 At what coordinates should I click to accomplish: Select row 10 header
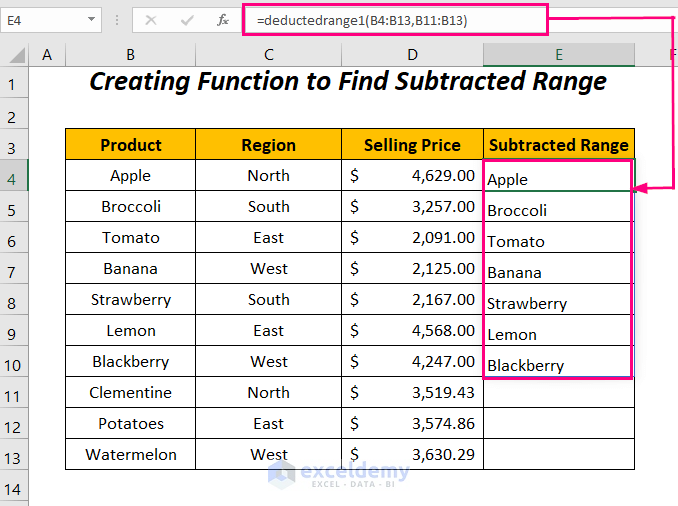click(x=13, y=362)
